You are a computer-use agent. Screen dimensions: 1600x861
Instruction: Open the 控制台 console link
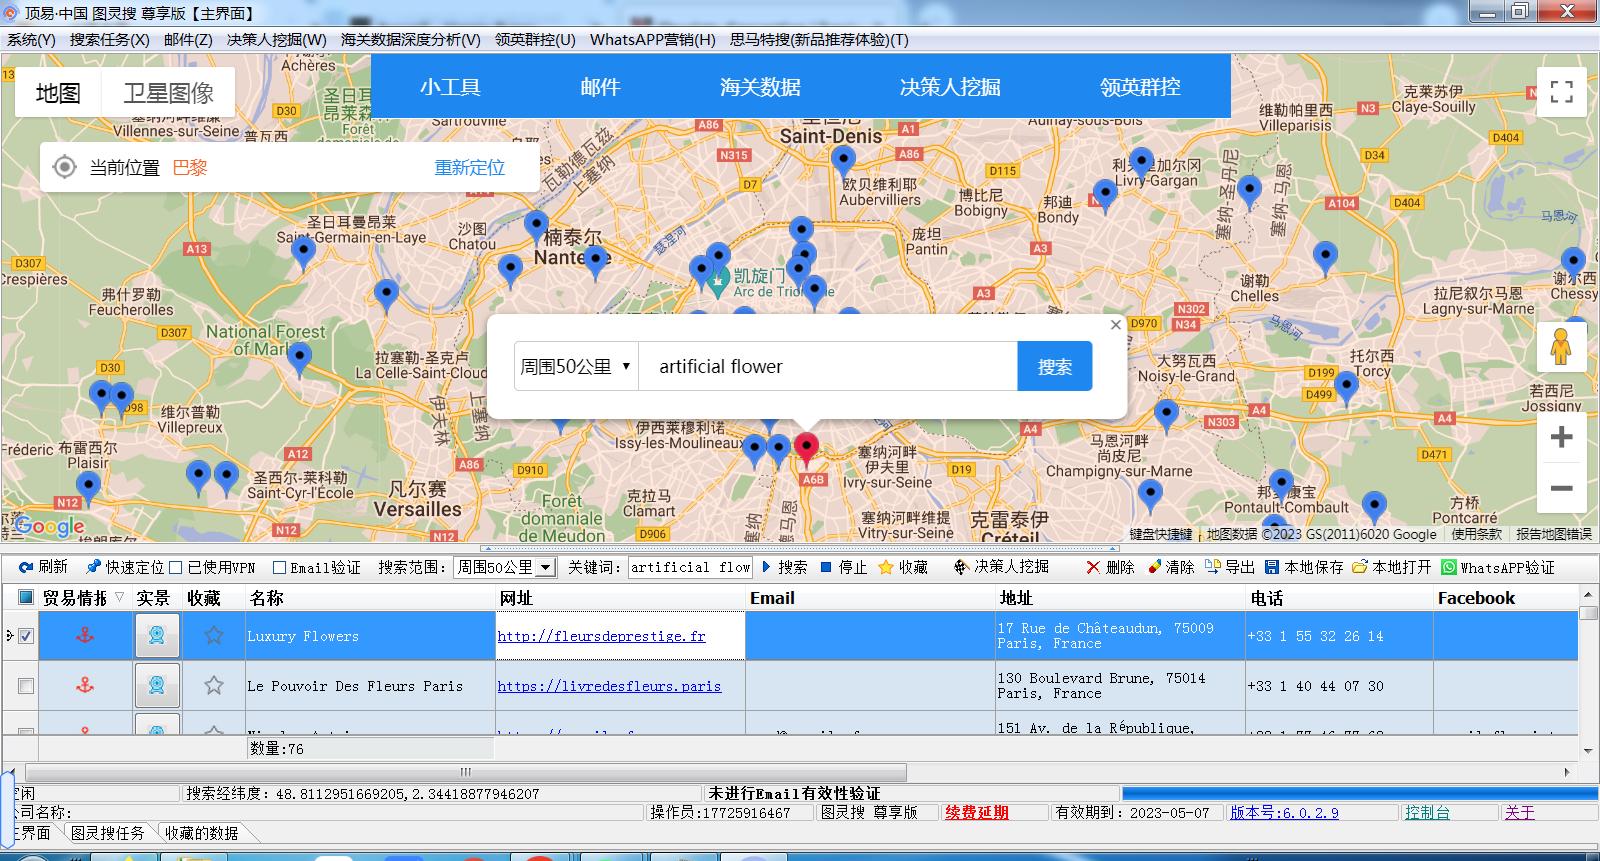tap(1427, 812)
